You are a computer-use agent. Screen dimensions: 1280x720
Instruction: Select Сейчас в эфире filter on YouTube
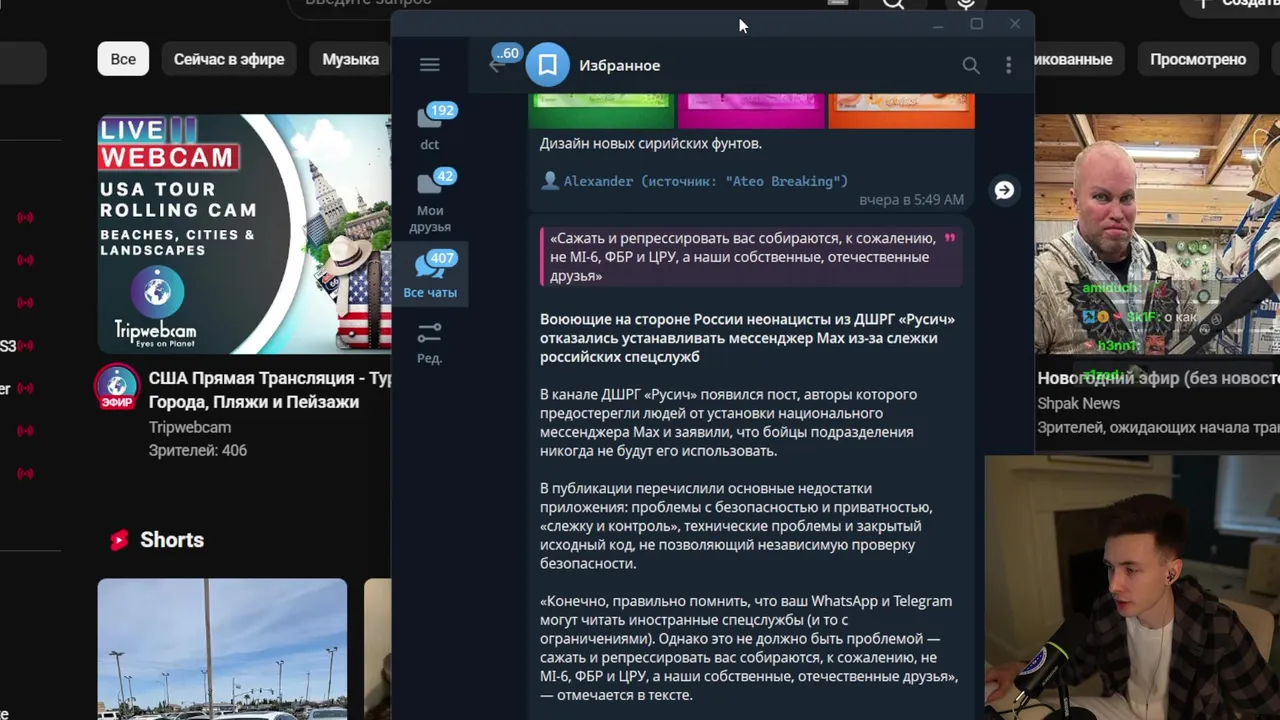tap(229, 59)
